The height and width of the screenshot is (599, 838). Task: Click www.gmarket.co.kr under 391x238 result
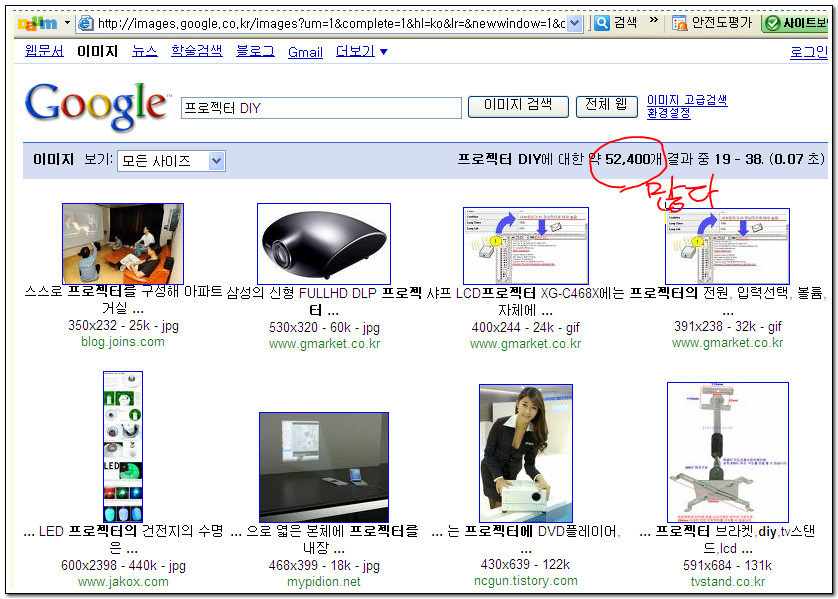pyautogui.click(x=727, y=343)
